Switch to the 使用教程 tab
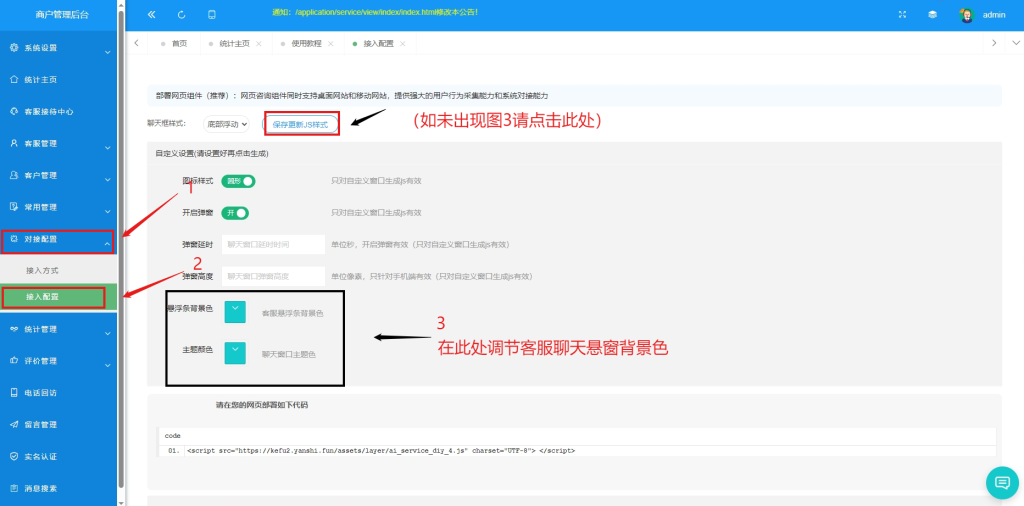Viewport: 1024px width, 506px height. click(306, 44)
